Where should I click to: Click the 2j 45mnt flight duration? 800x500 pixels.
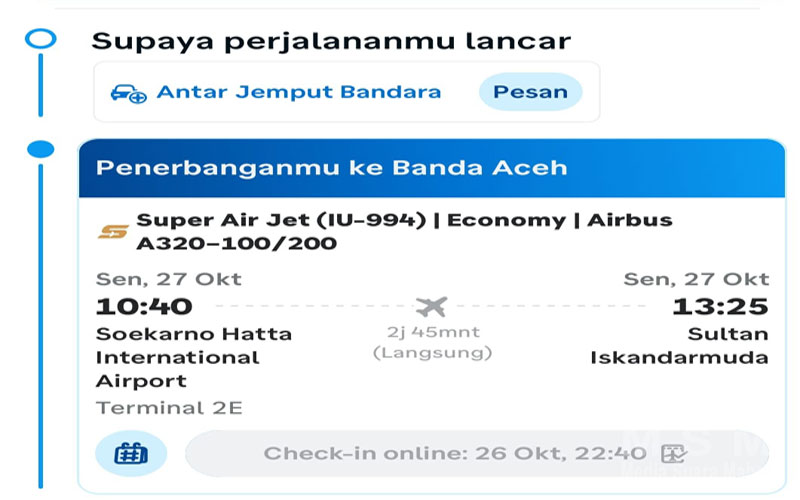tap(431, 333)
